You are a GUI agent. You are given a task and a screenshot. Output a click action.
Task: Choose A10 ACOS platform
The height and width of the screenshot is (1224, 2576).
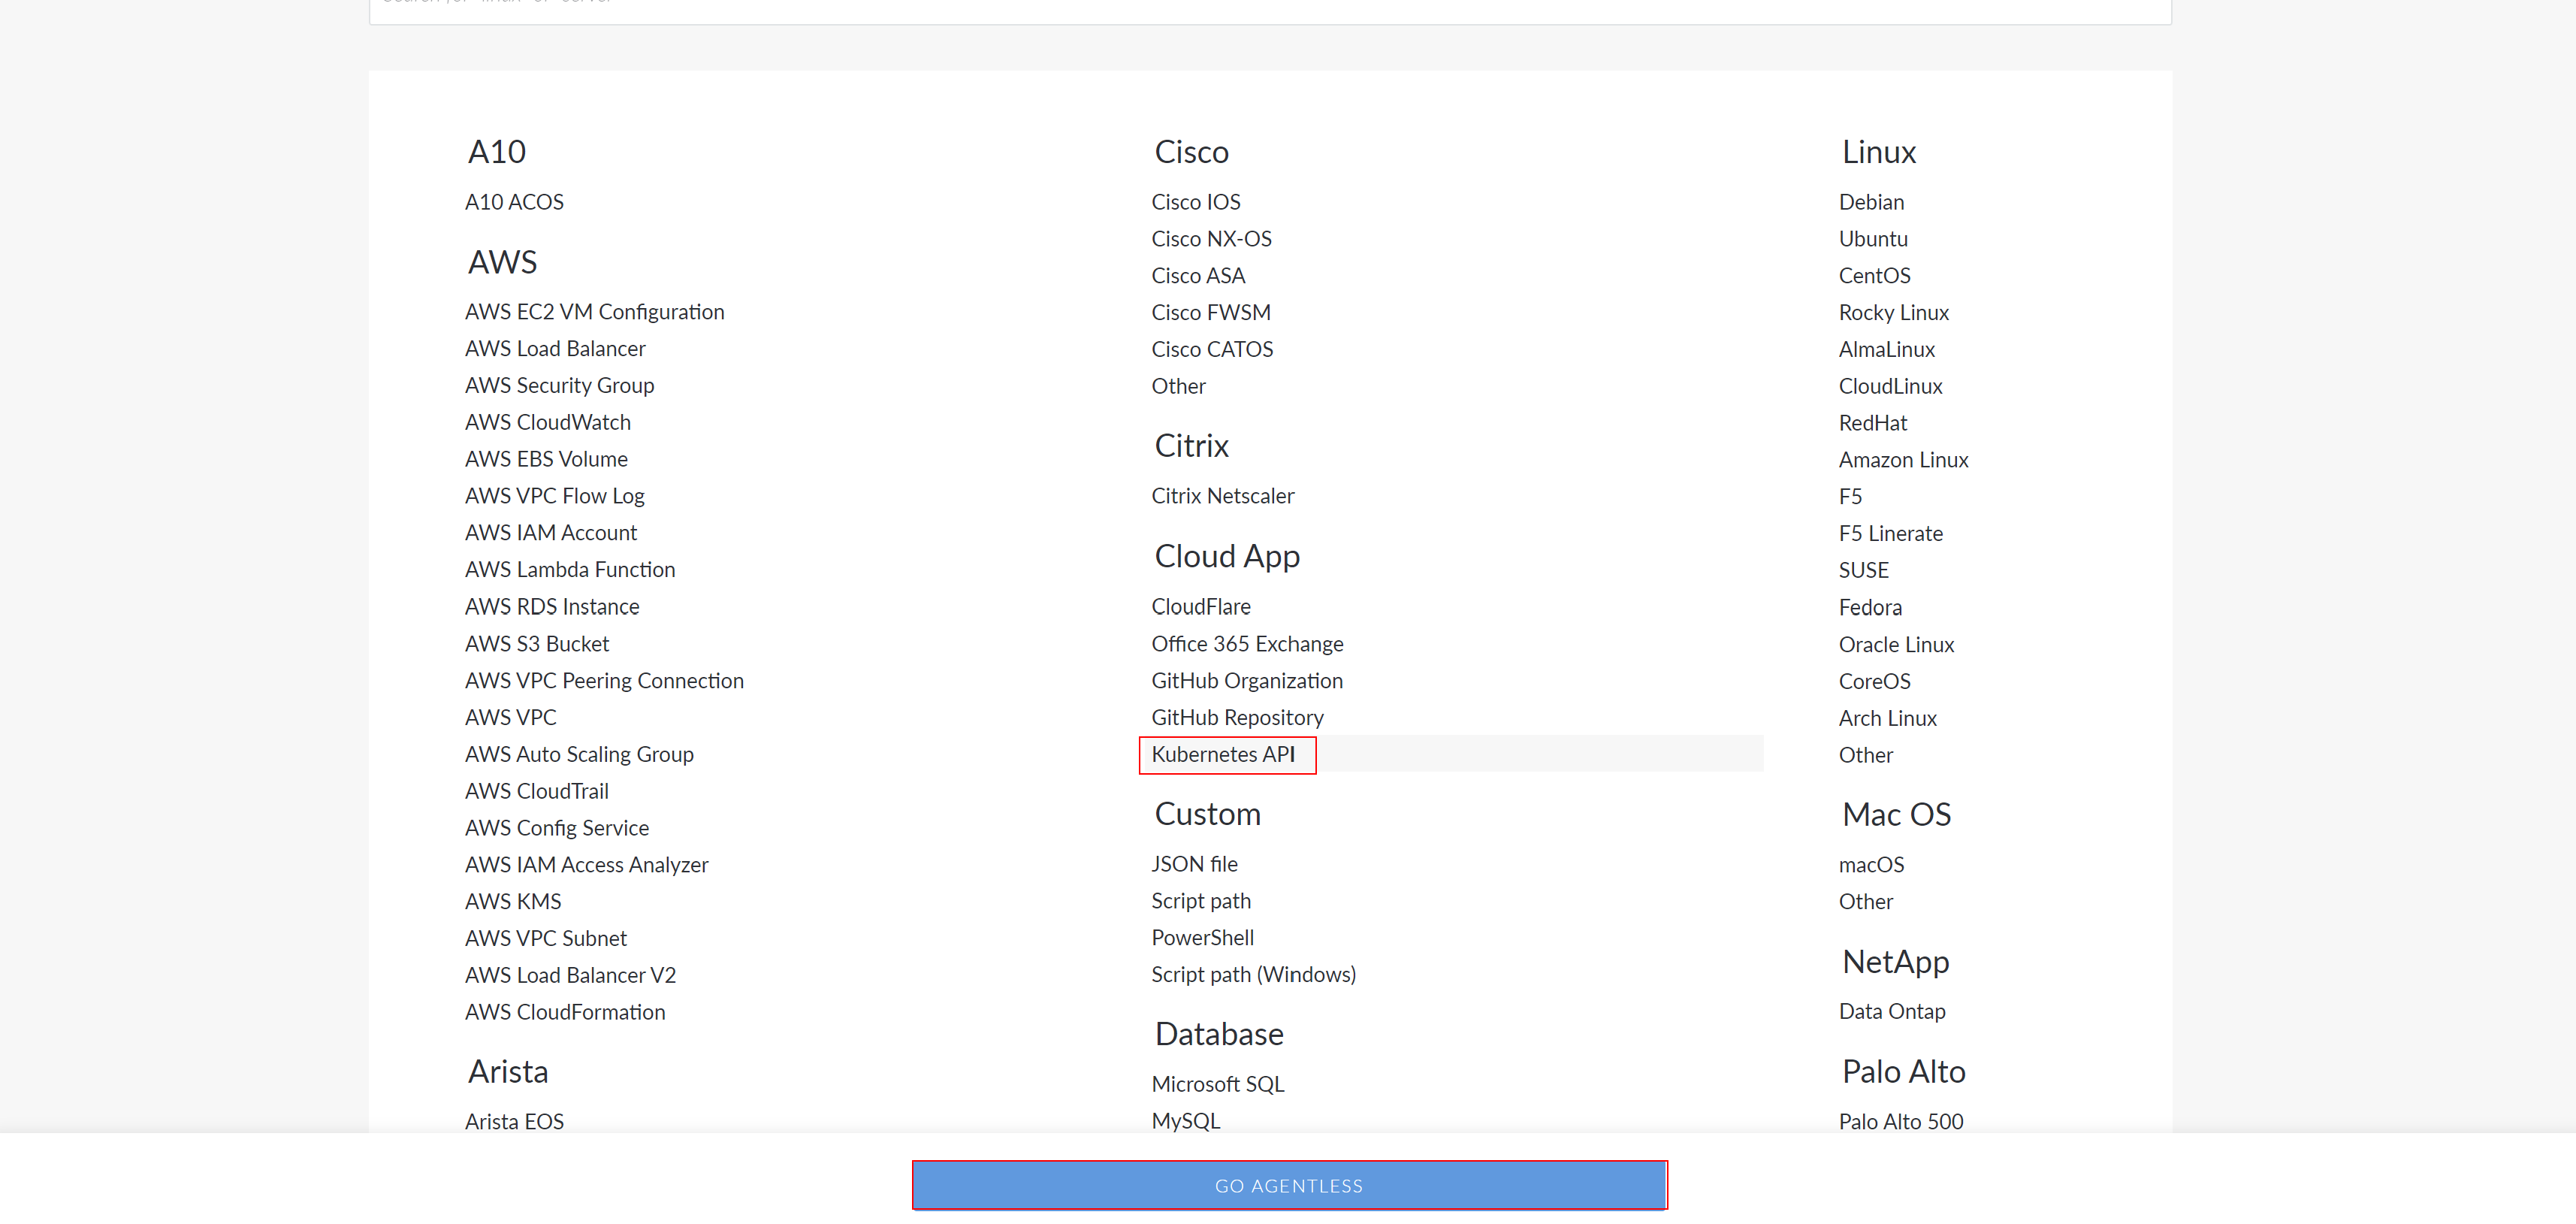click(514, 202)
